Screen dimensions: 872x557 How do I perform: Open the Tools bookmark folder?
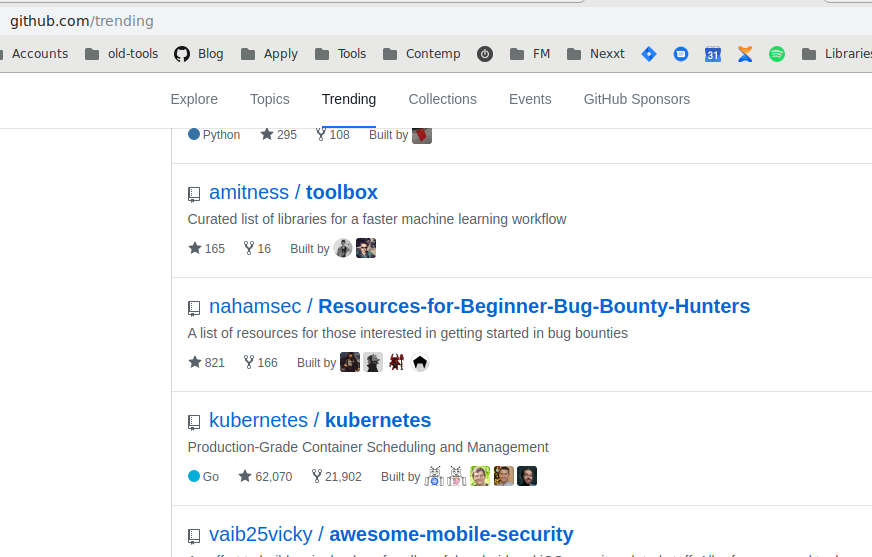[340, 54]
